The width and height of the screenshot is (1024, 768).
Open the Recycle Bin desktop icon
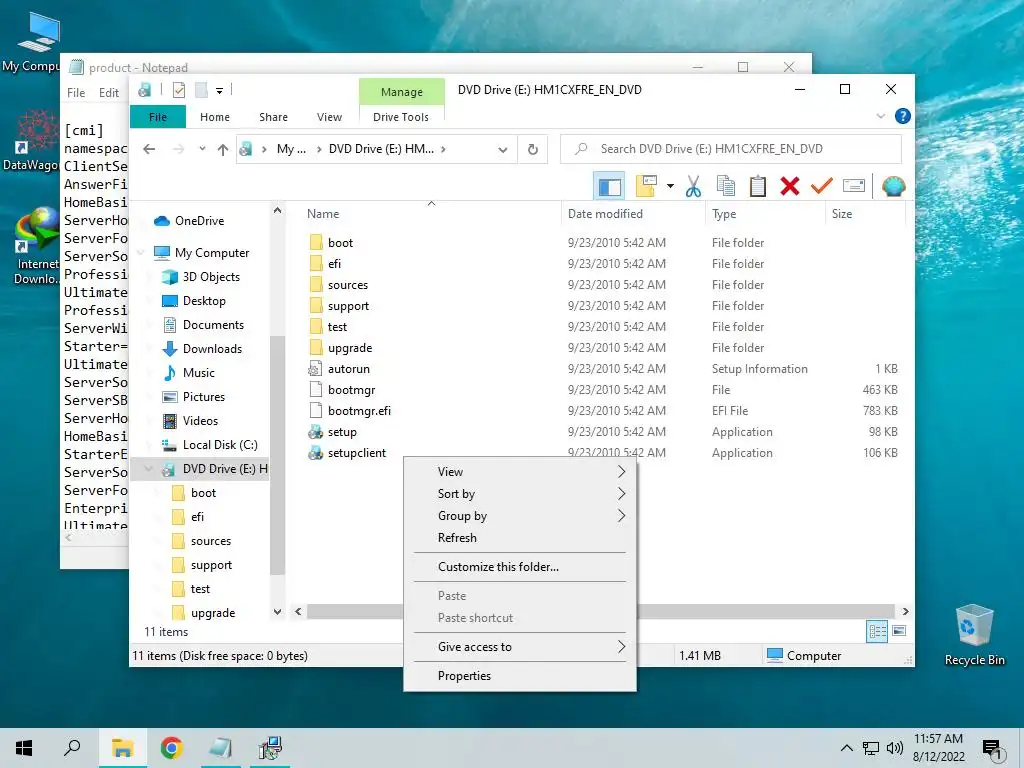pyautogui.click(x=974, y=635)
